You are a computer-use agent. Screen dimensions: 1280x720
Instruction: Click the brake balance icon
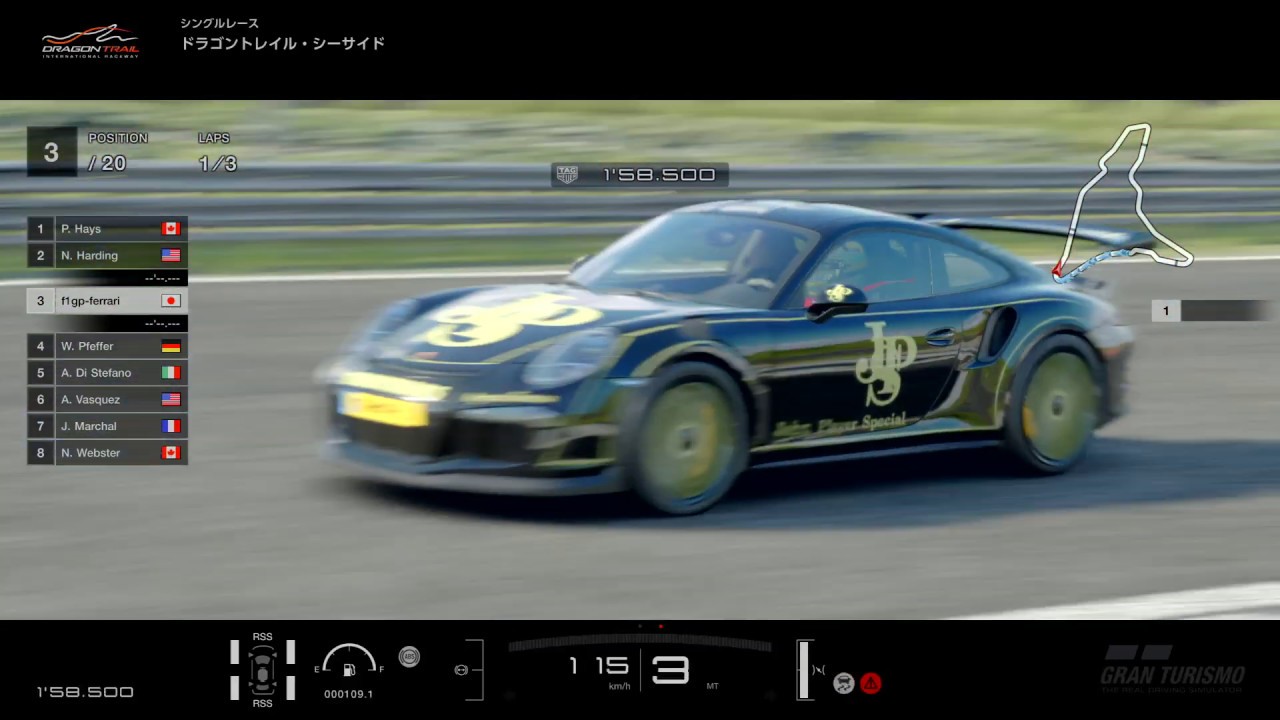(819, 670)
